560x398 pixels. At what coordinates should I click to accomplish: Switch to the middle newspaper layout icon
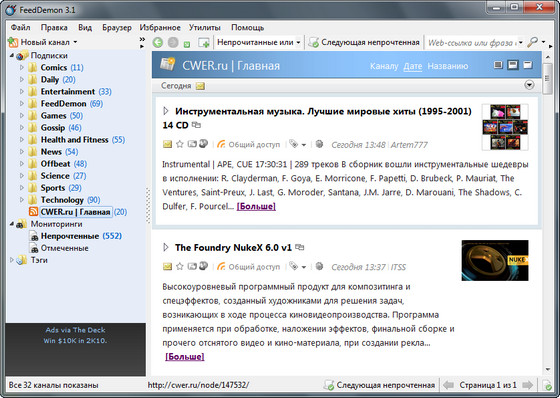click(513, 65)
